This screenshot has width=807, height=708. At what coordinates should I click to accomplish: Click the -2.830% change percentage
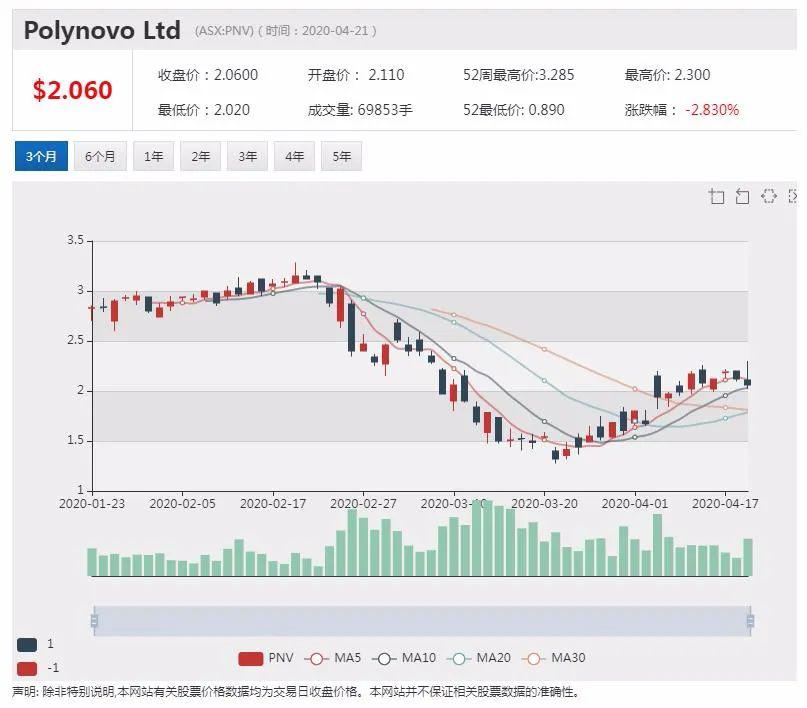[x=712, y=110]
